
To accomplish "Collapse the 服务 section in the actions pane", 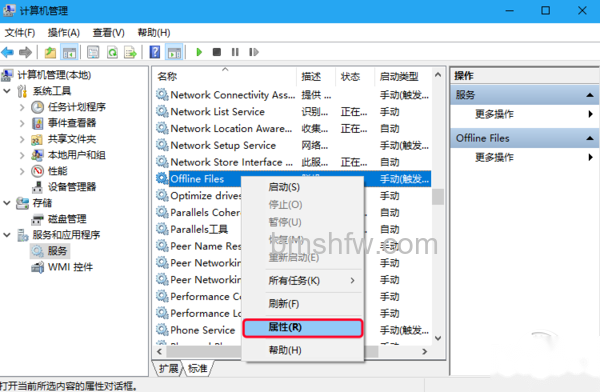I will click(590, 95).
